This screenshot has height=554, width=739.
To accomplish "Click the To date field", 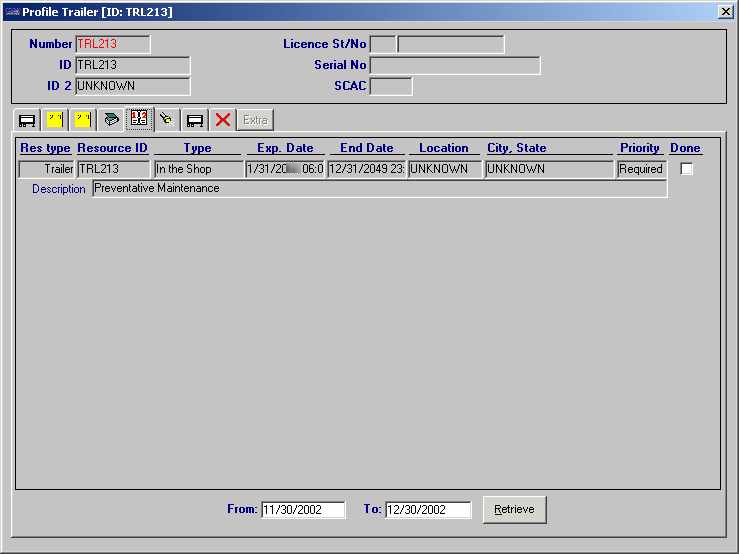I will pyautogui.click(x=427, y=510).
